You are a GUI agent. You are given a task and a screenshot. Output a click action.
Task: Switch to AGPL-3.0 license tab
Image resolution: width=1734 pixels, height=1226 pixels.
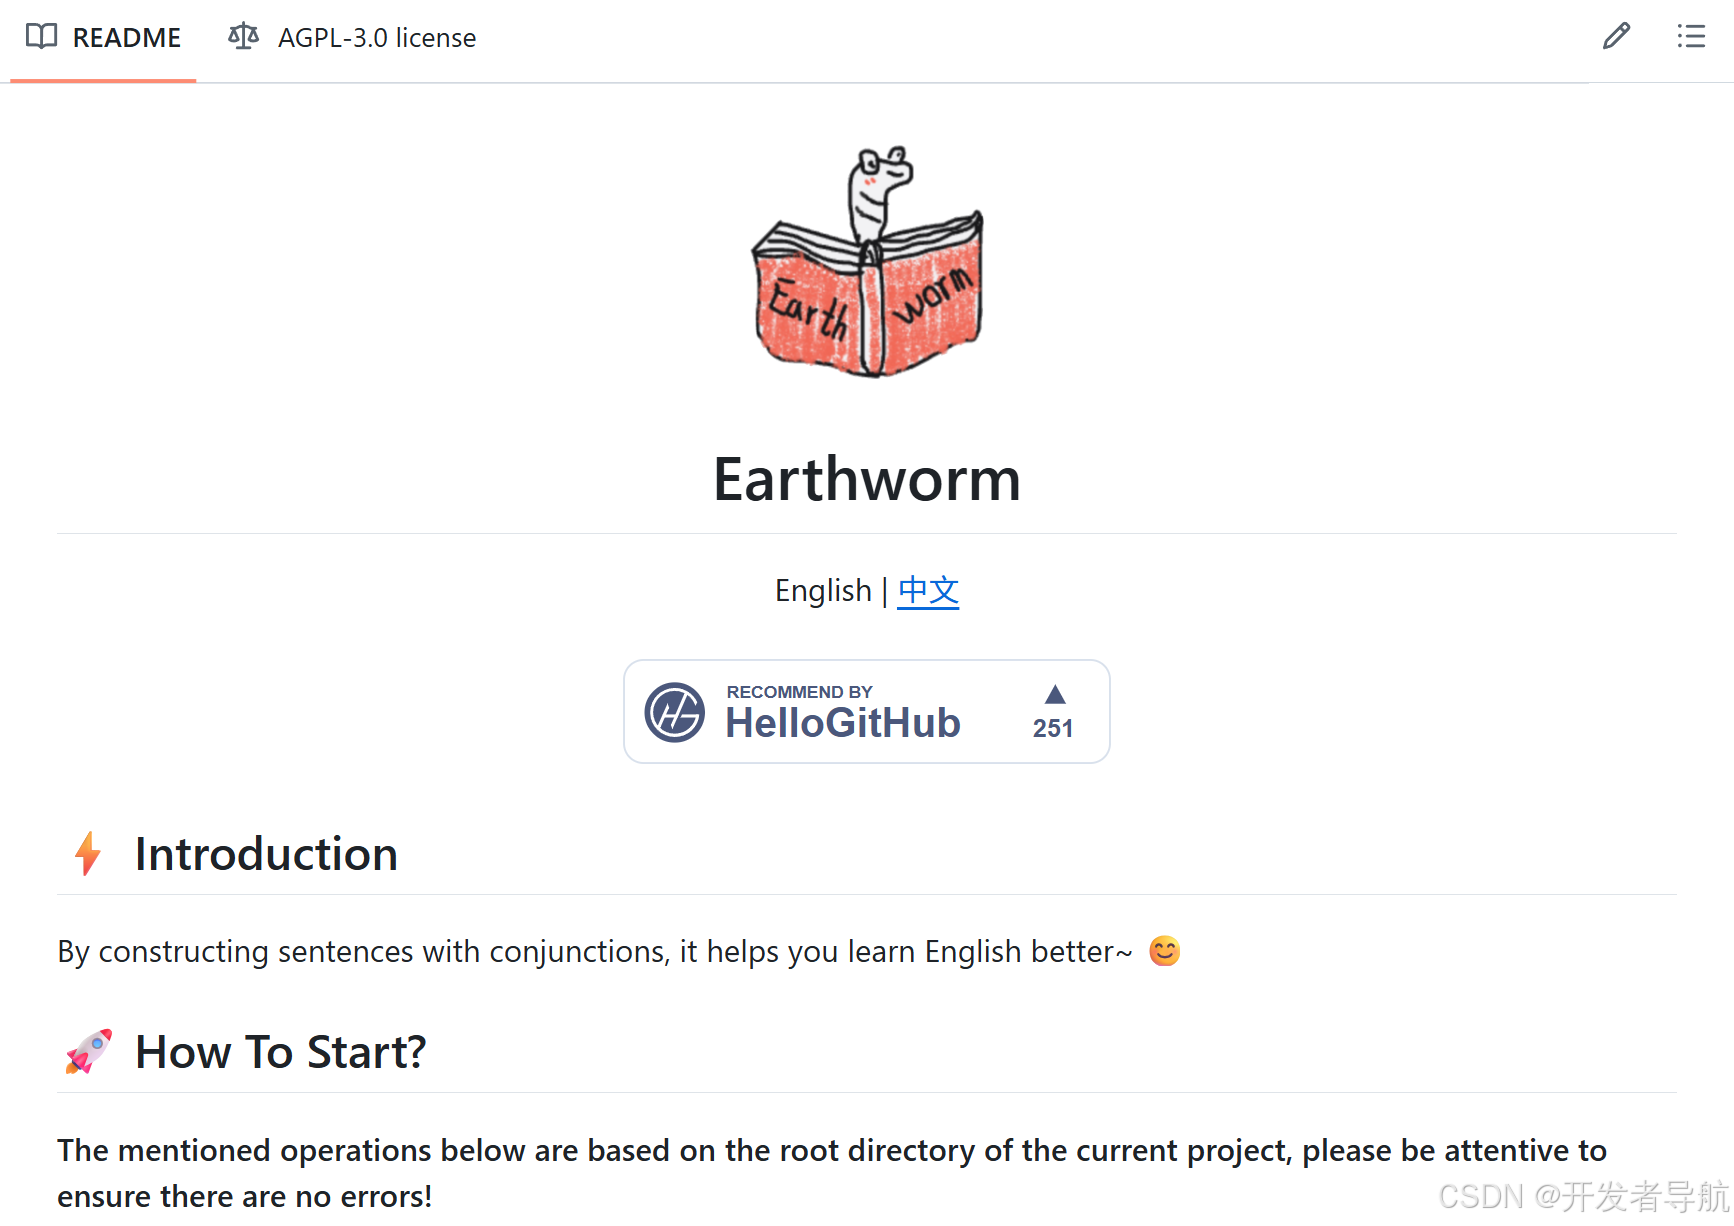pos(352,38)
